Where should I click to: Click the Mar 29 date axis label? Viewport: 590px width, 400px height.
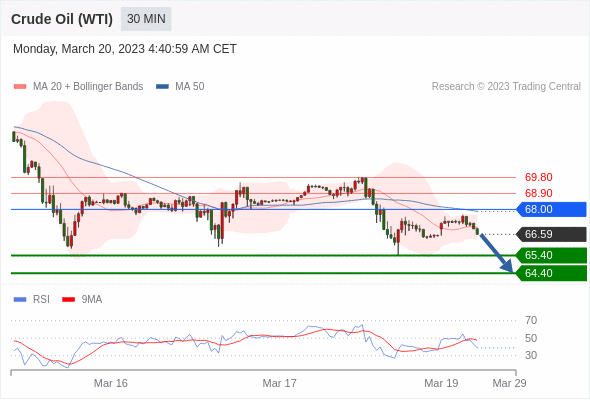tap(509, 383)
